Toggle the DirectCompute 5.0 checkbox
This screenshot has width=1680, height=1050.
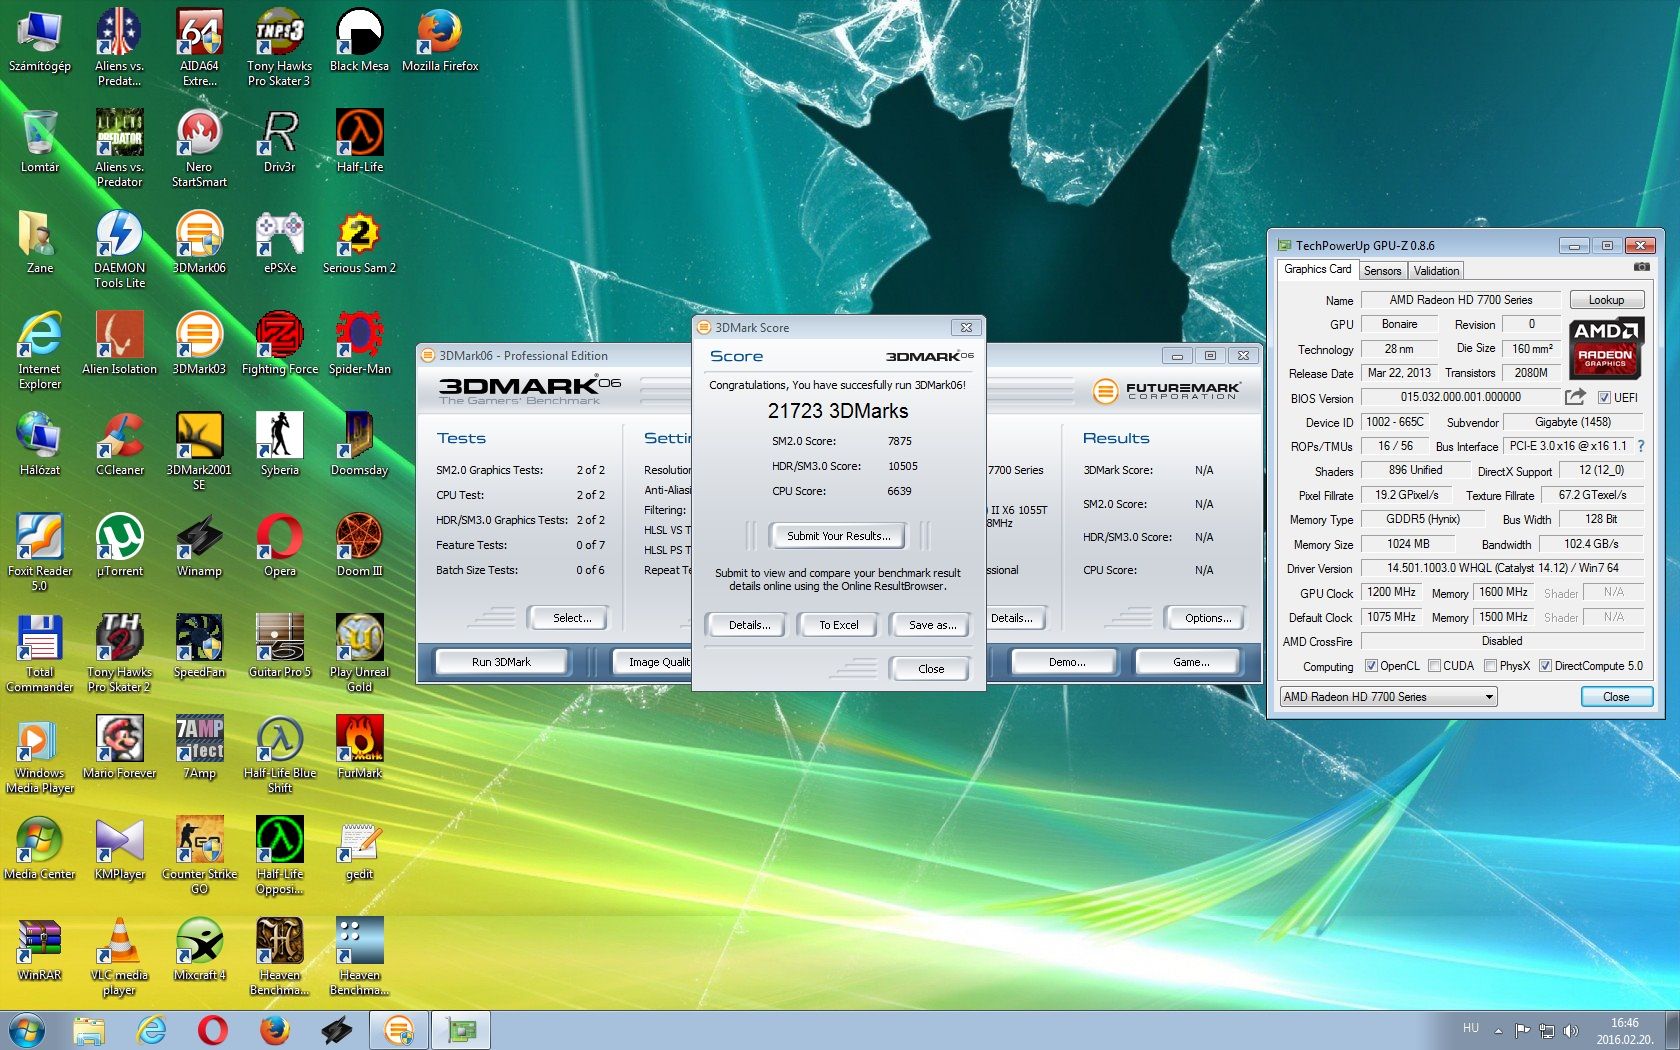[1545, 666]
